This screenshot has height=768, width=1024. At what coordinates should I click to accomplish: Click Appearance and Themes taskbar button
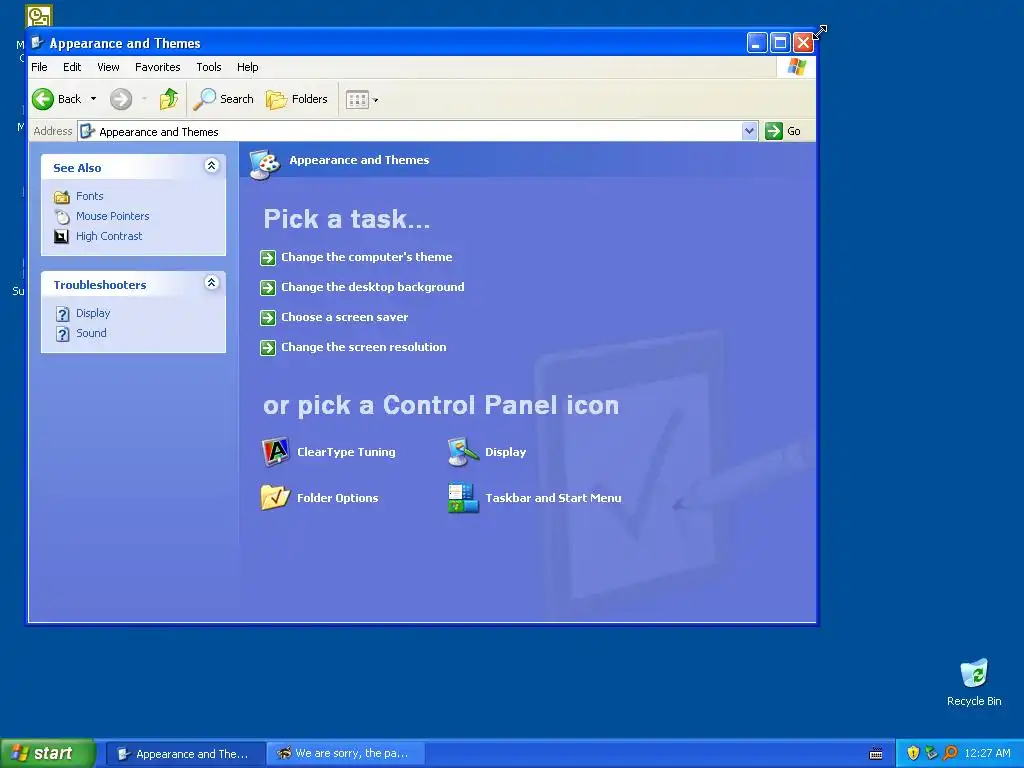click(185, 754)
